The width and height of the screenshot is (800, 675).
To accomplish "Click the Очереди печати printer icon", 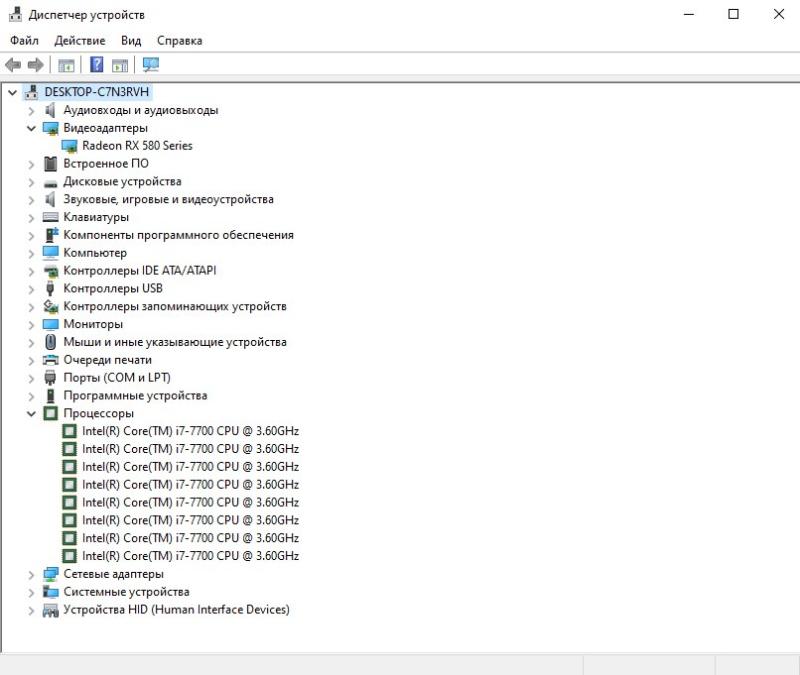I will click(x=51, y=360).
